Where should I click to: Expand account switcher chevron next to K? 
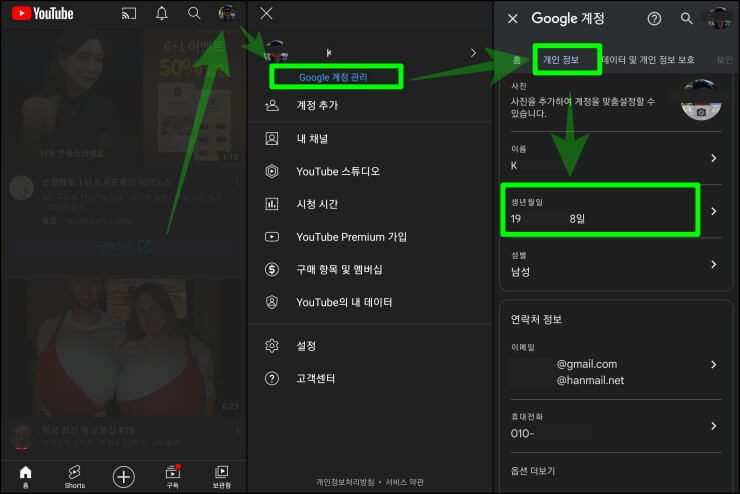pyautogui.click(x=473, y=53)
